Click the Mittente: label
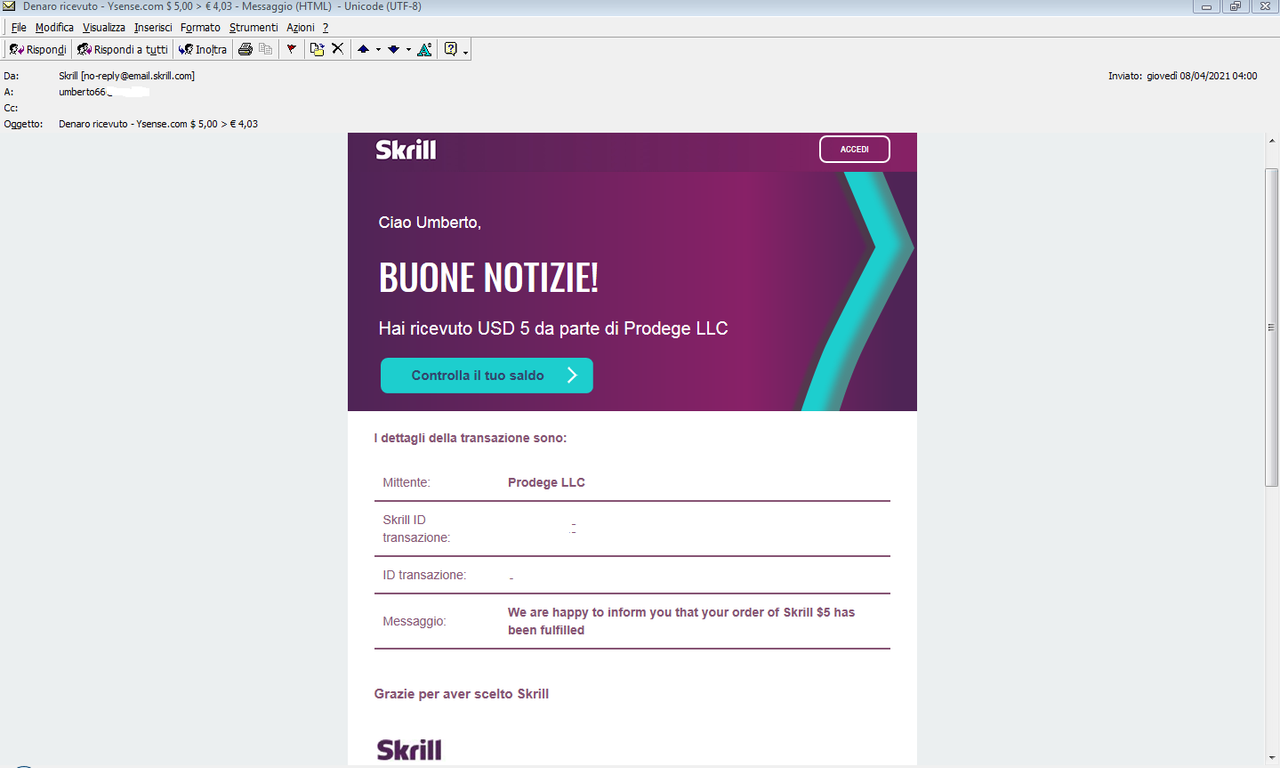Screen dimensions: 1280x768 (406, 482)
